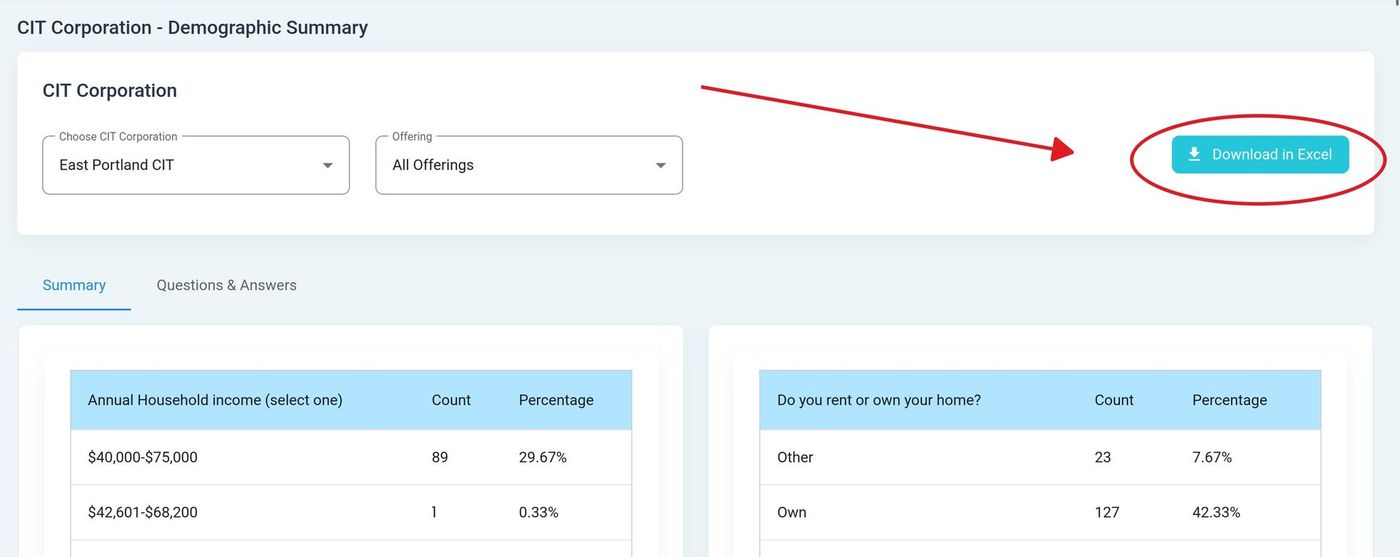Click the 29.67% percentage cell
Image resolution: width=1400 pixels, height=557 pixels.
pyautogui.click(x=543, y=457)
